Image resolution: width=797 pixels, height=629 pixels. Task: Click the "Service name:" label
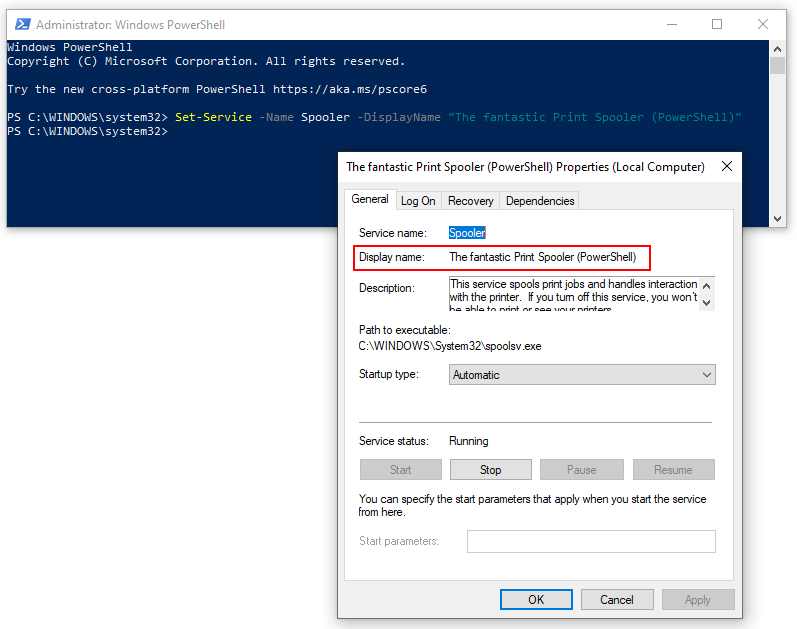point(393,233)
